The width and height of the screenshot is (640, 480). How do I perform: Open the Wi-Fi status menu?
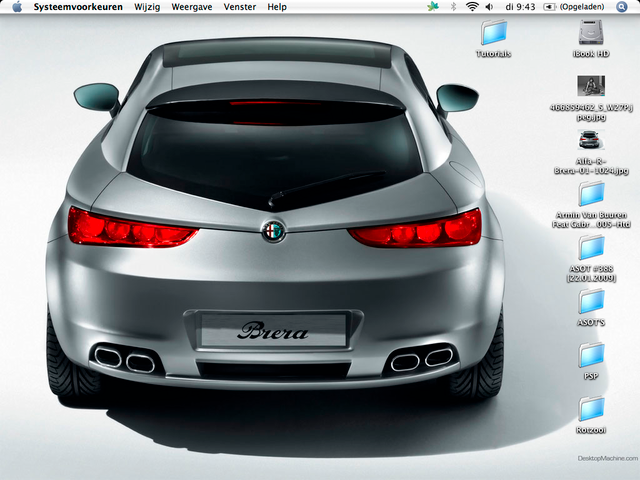(x=472, y=7)
